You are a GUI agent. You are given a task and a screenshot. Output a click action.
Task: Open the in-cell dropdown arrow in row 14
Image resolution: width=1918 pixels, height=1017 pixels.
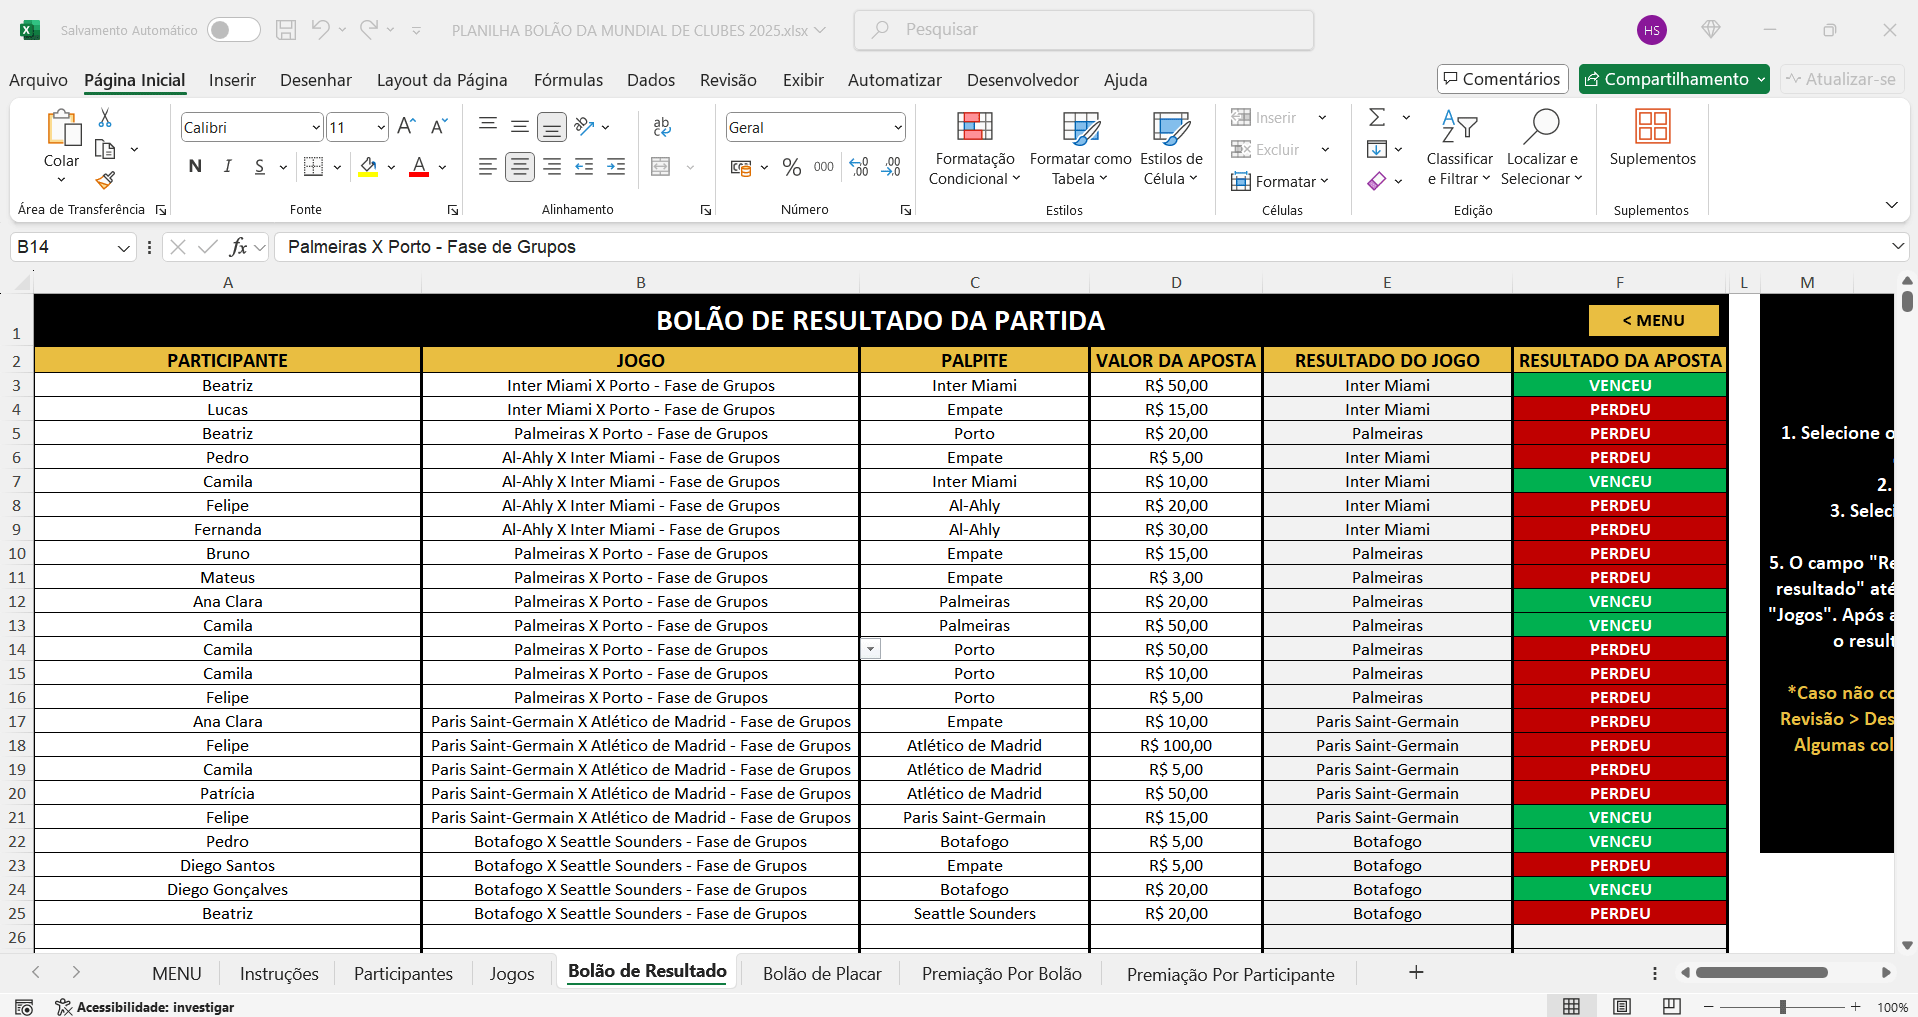[x=871, y=649]
